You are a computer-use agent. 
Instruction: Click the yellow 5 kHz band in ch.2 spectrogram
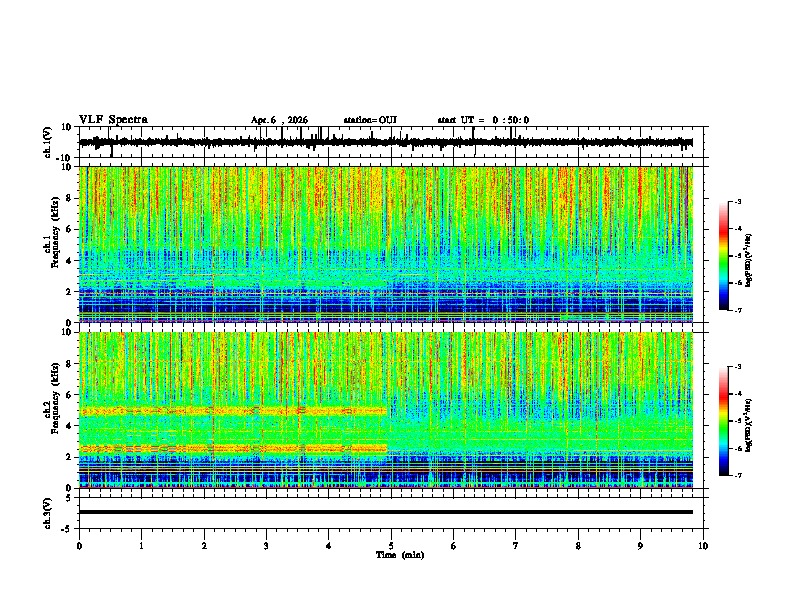coord(233,411)
